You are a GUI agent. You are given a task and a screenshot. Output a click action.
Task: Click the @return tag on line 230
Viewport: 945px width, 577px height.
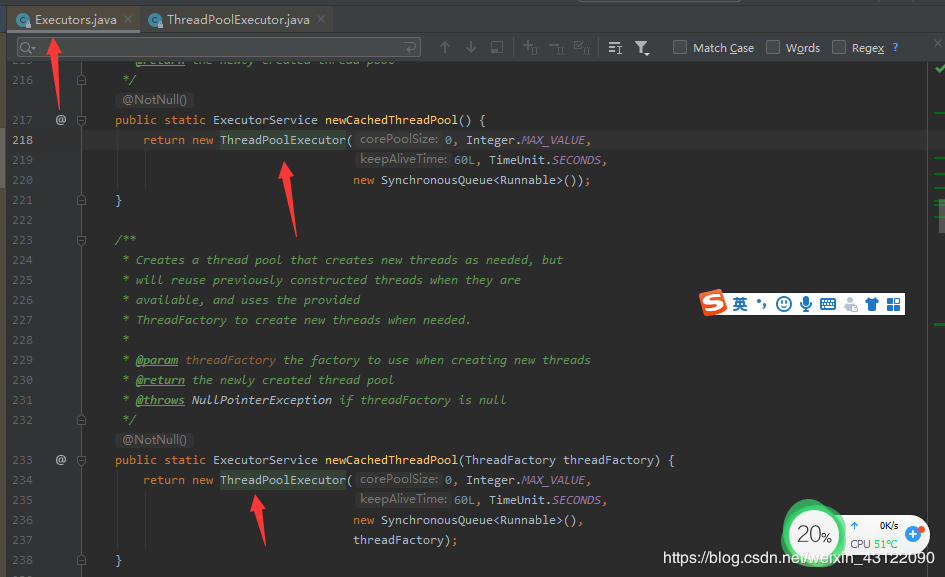pos(160,380)
